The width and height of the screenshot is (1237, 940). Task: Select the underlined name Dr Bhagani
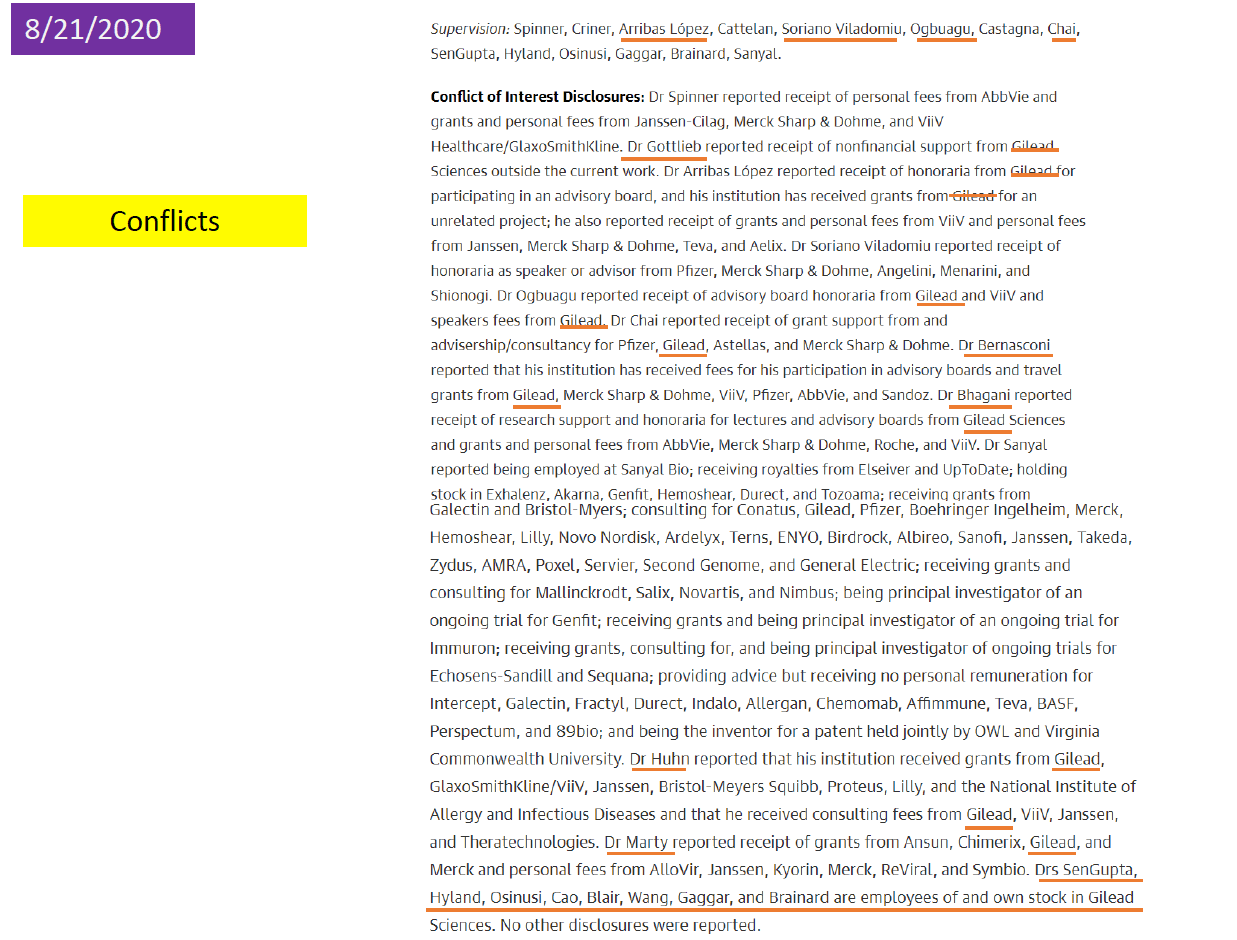coord(974,395)
